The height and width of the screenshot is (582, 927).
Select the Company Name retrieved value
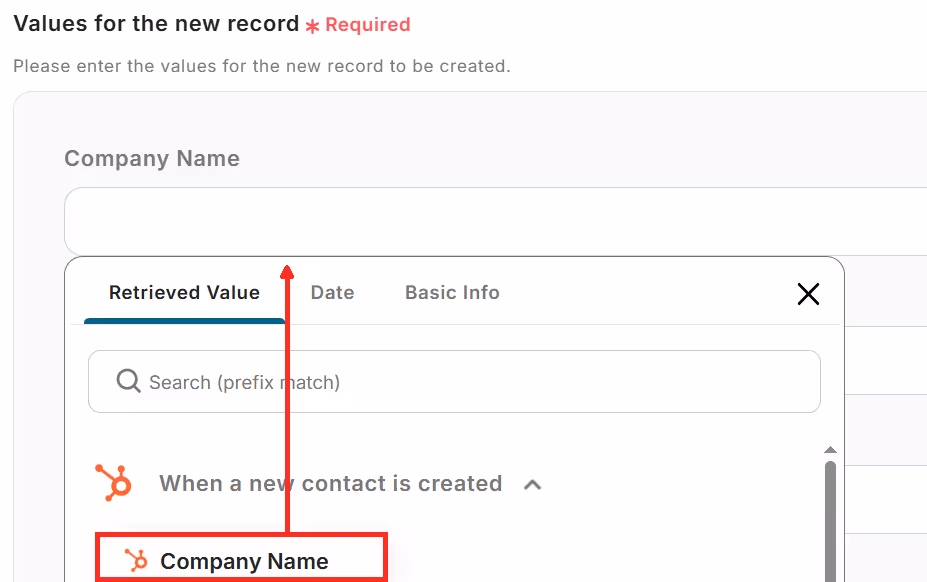coord(241,559)
